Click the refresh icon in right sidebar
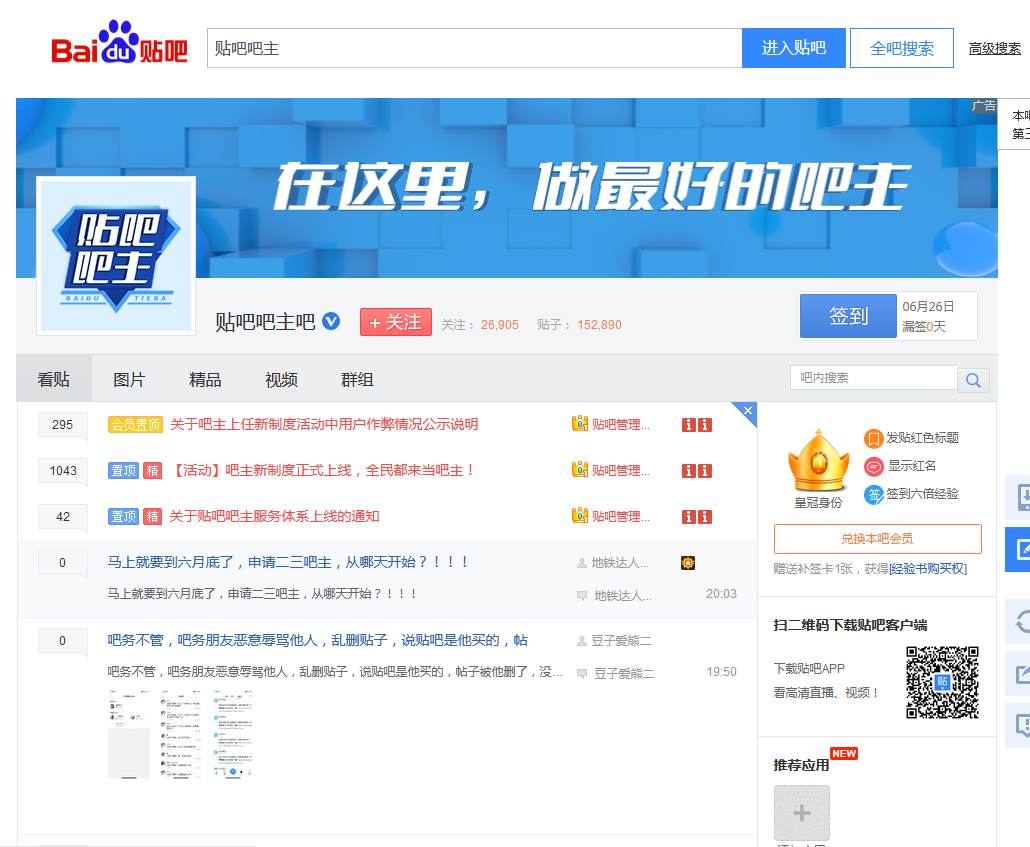The height and width of the screenshot is (847, 1030). coord(1020,622)
